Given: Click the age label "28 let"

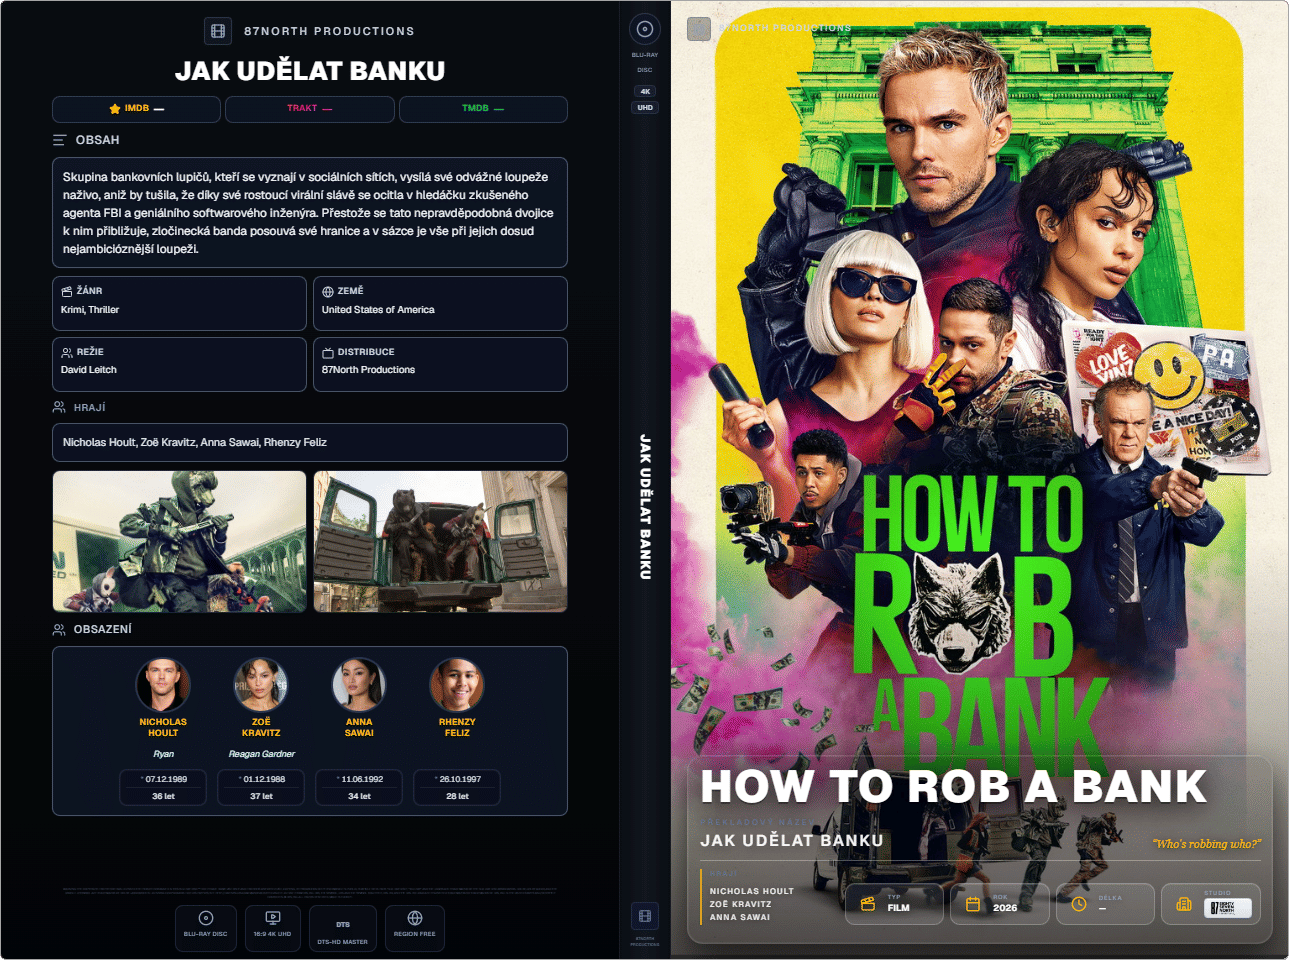Looking at the screenshot, I should (458, 796).
